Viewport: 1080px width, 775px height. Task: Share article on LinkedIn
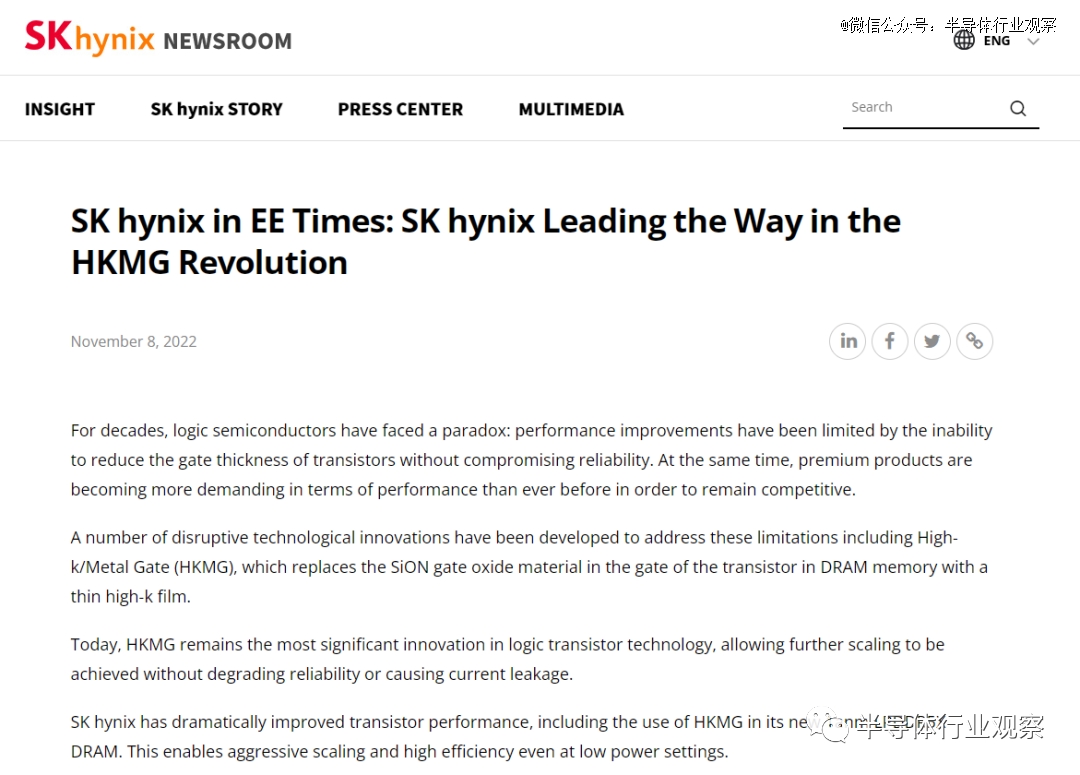pyautogui.click(x=848, y=341)
